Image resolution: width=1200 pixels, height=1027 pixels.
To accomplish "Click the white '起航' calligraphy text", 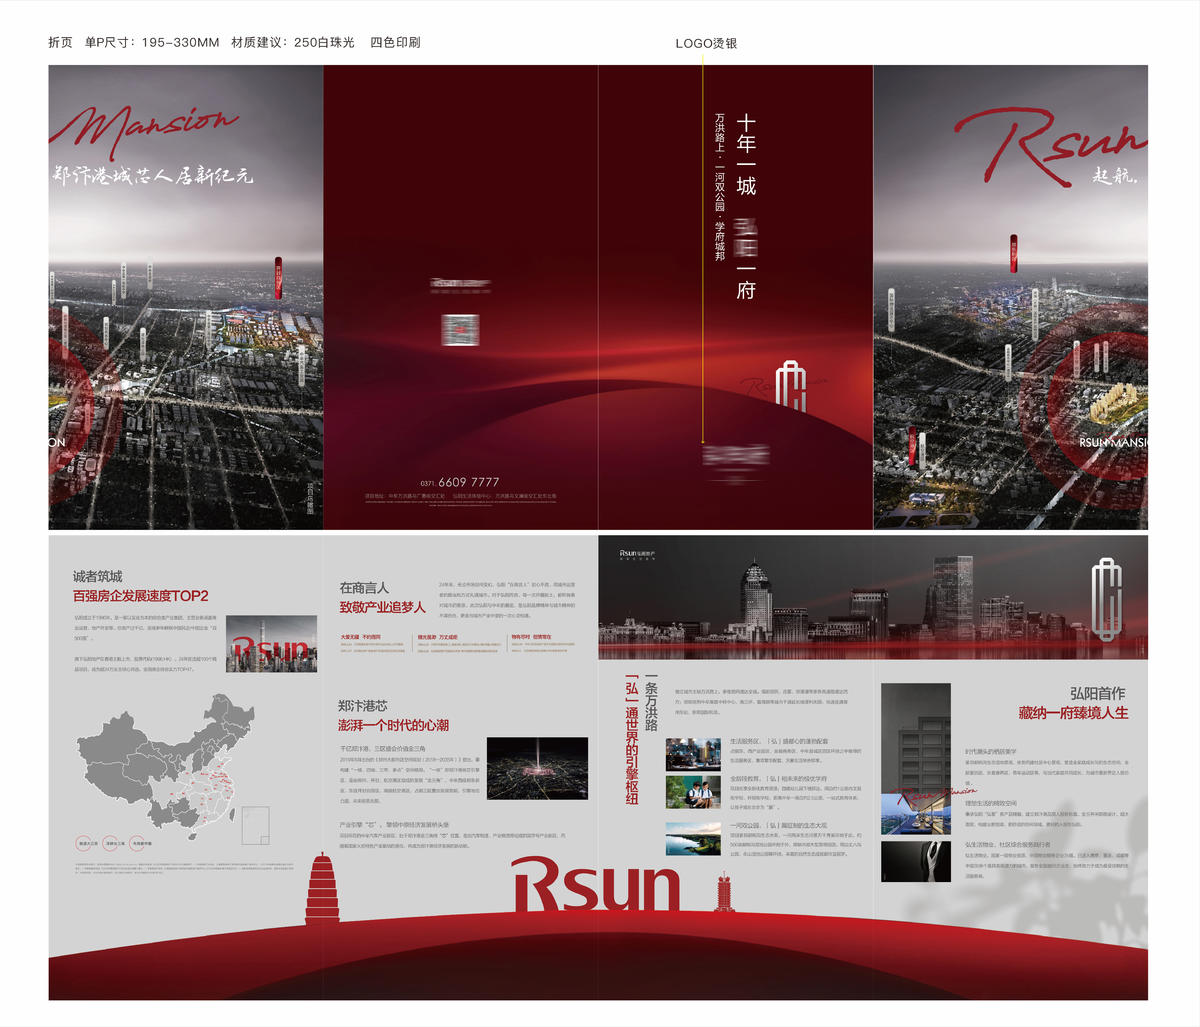I will pyautogui.click(x=1115, y=177).
